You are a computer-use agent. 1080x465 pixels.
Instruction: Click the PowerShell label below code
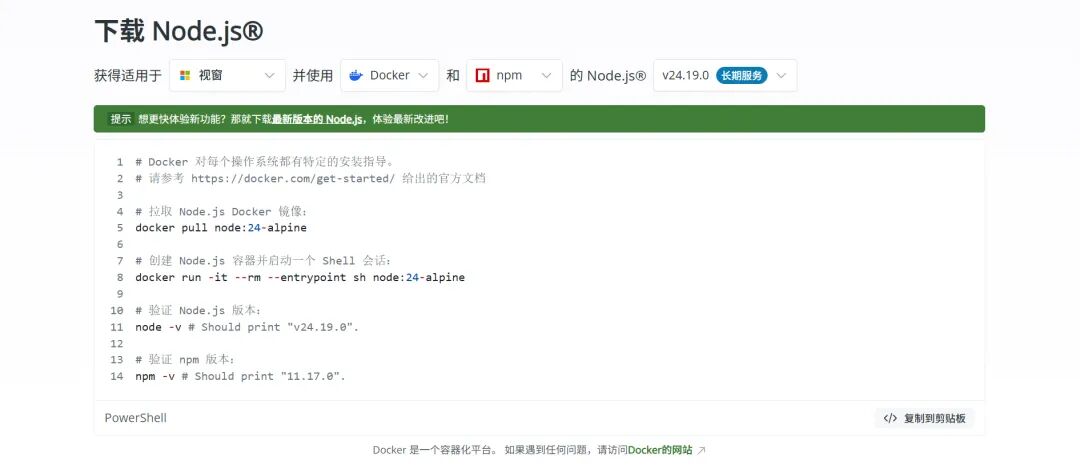[x=136, y=418]
